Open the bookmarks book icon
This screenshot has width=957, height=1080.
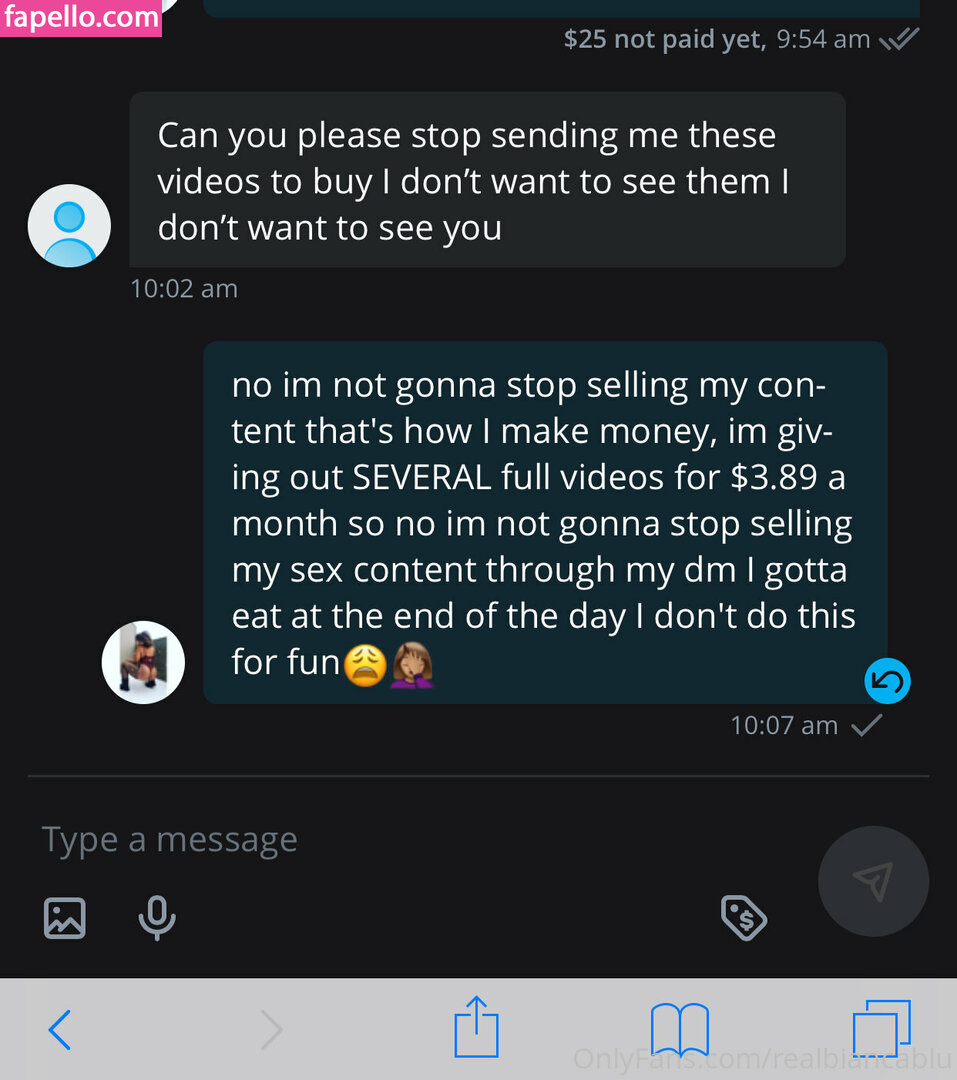click(x=679, y=1029)
